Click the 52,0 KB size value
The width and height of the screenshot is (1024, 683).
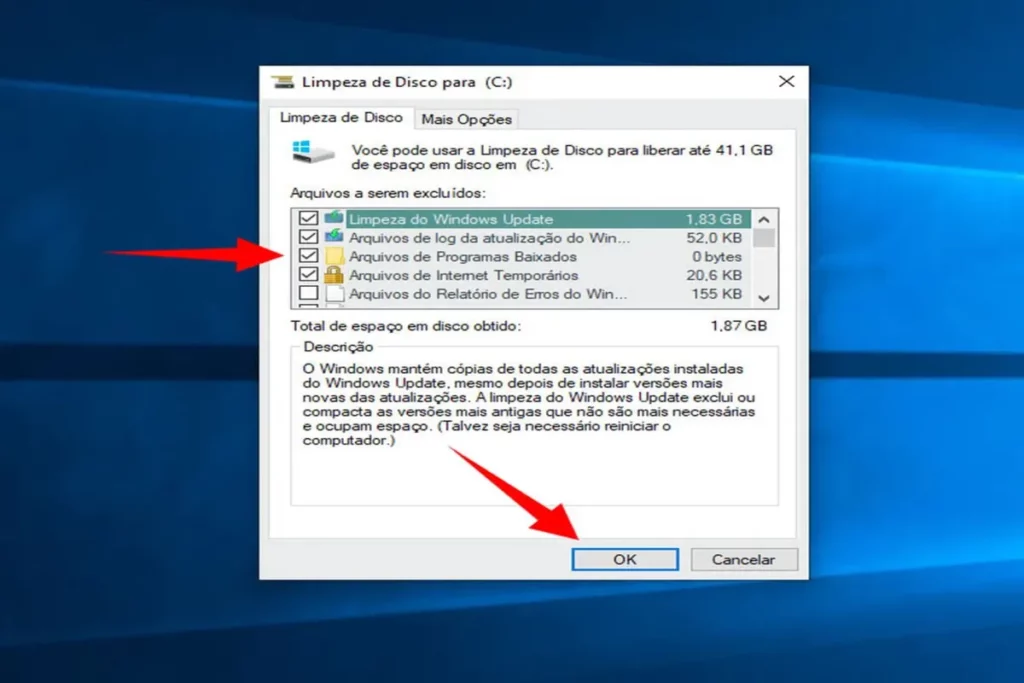point(714,238)
